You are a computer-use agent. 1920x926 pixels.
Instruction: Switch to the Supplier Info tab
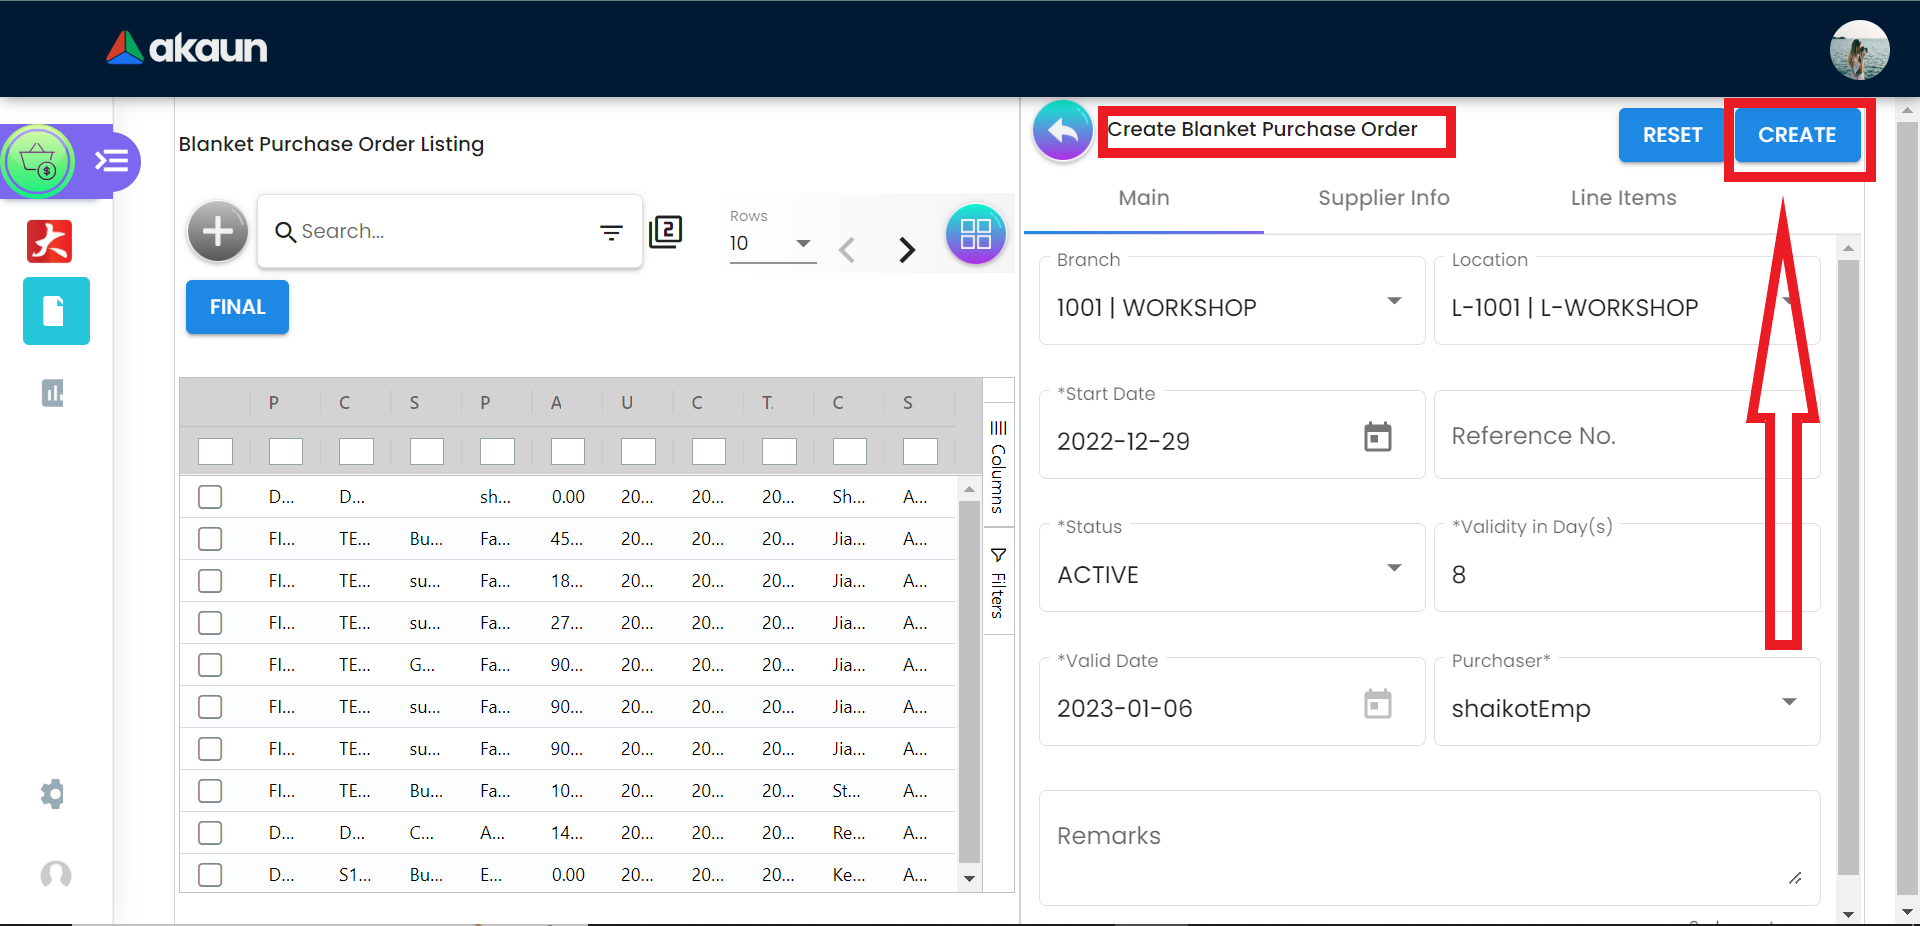click(1383, 198)
